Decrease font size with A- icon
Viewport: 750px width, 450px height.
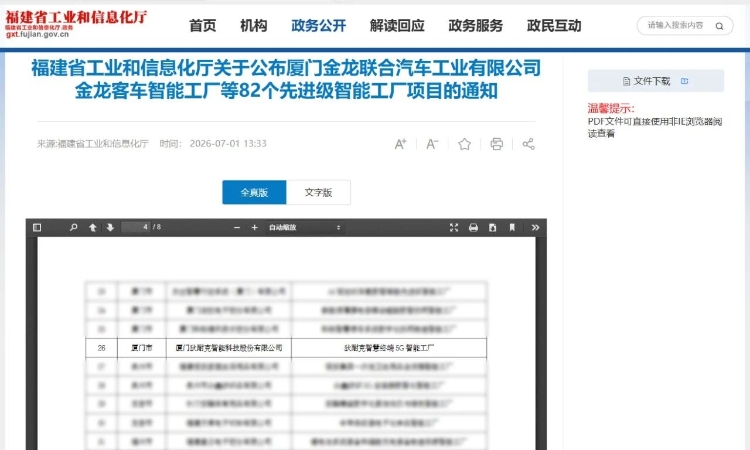tap(432, 144)
